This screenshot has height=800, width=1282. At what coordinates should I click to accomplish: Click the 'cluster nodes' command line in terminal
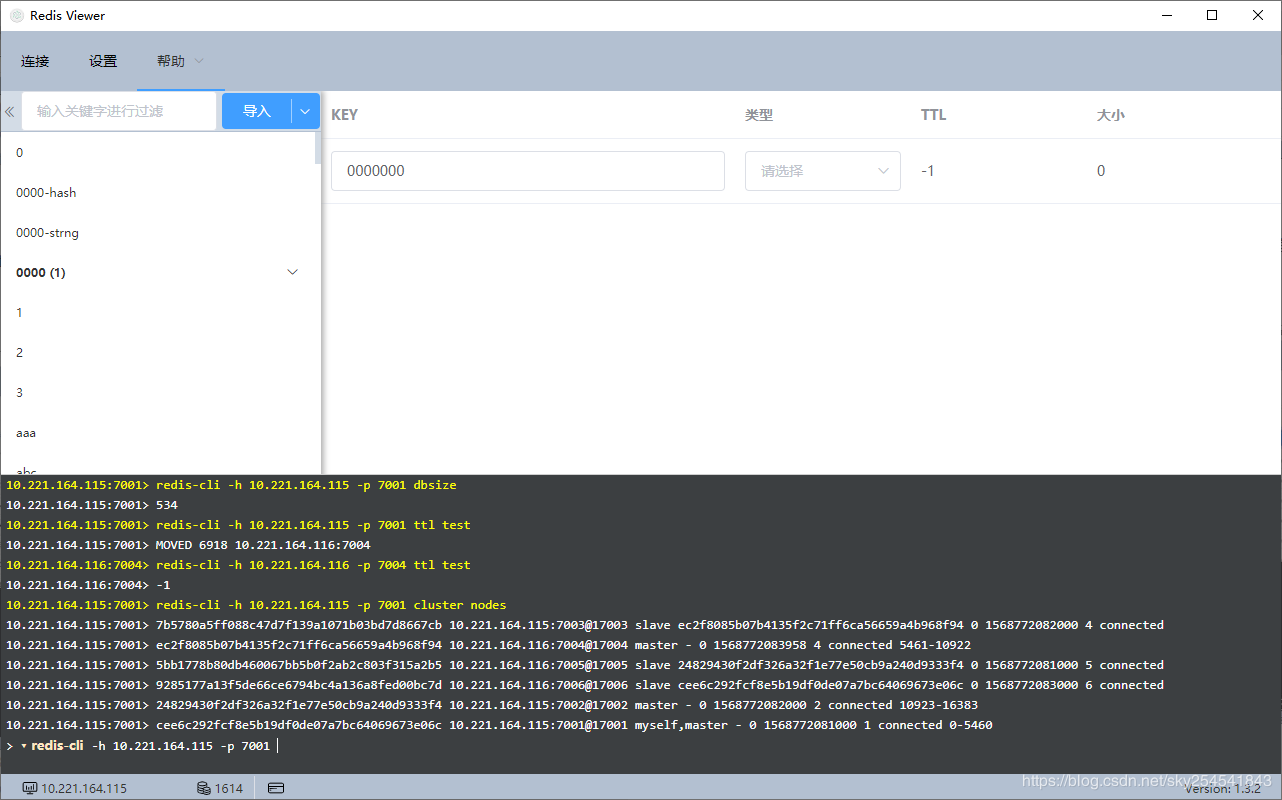256,605
